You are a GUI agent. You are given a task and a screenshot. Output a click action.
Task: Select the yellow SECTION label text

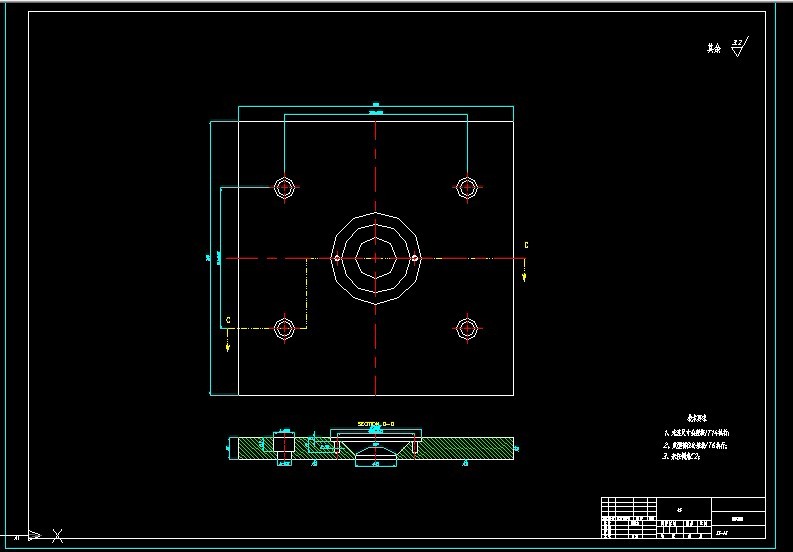point(376,424)
